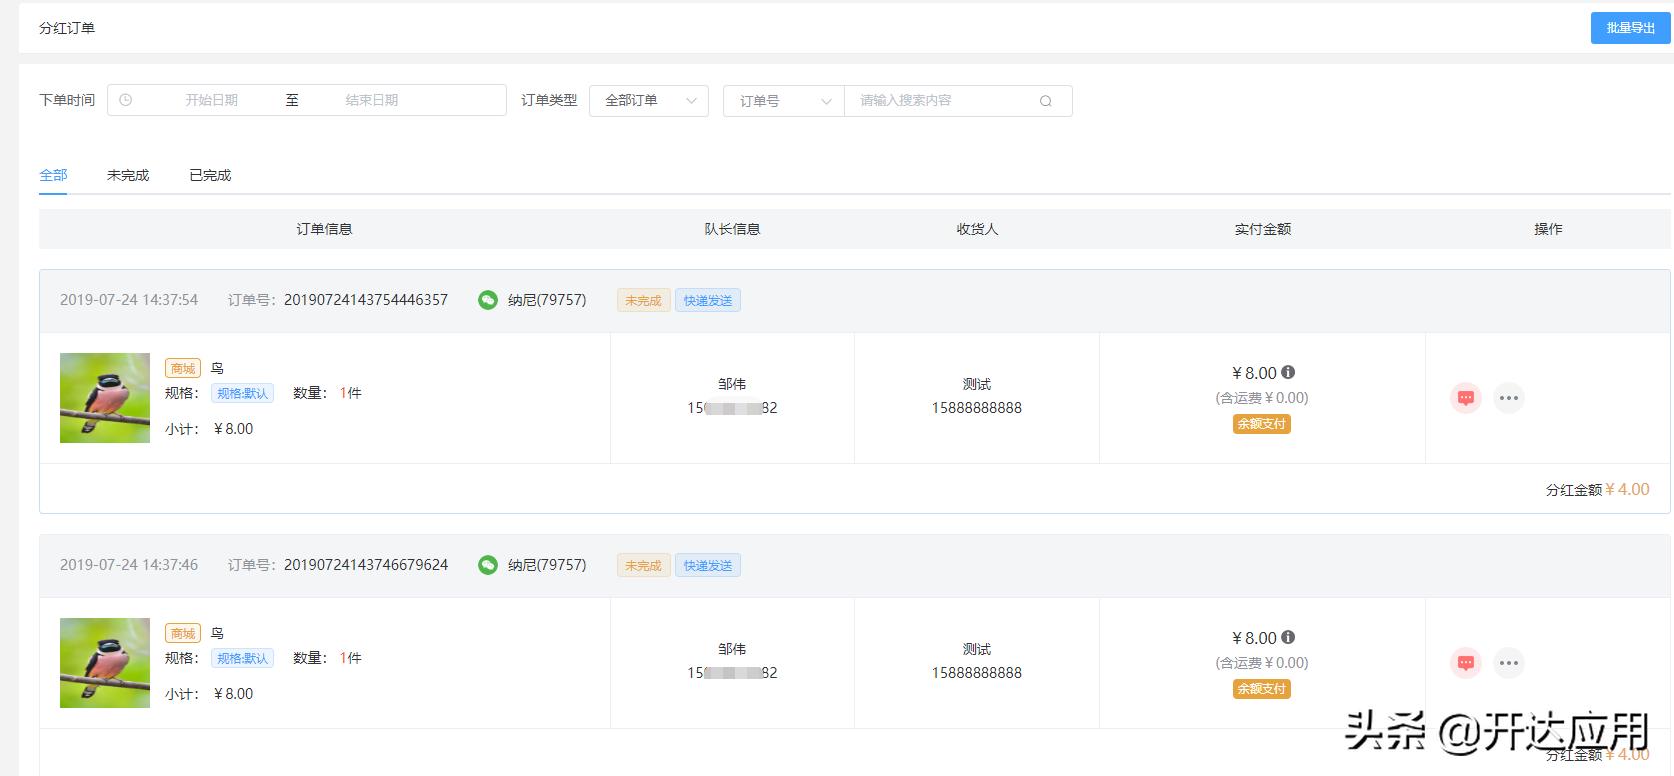Screen dimensions: 1674x776
Task: Click the 实付金额 column header
Action: click(1262, 229)
